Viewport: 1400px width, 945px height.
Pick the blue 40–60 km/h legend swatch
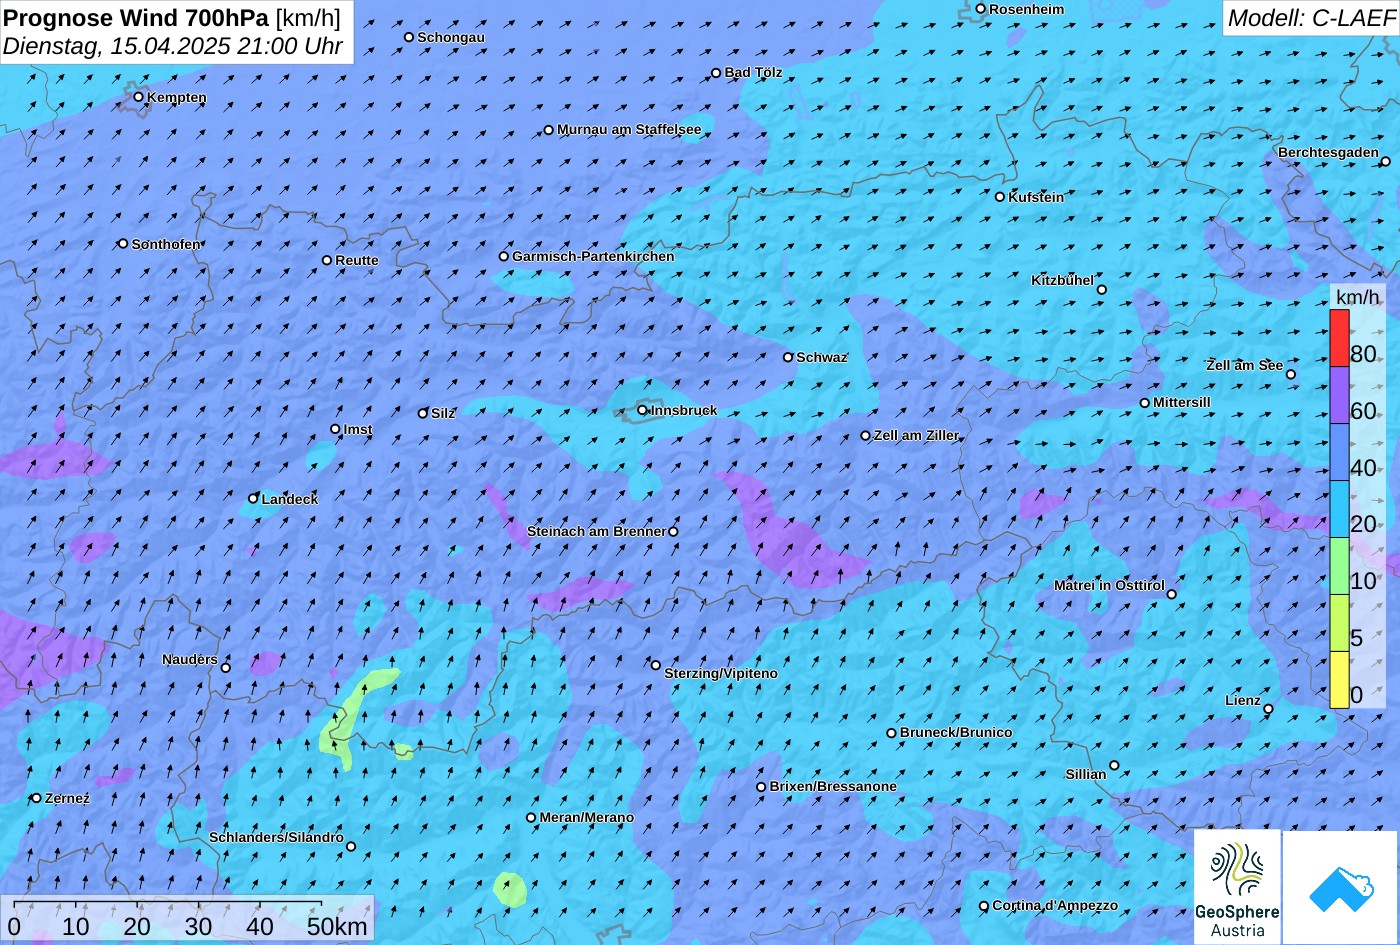point(1339,452)
